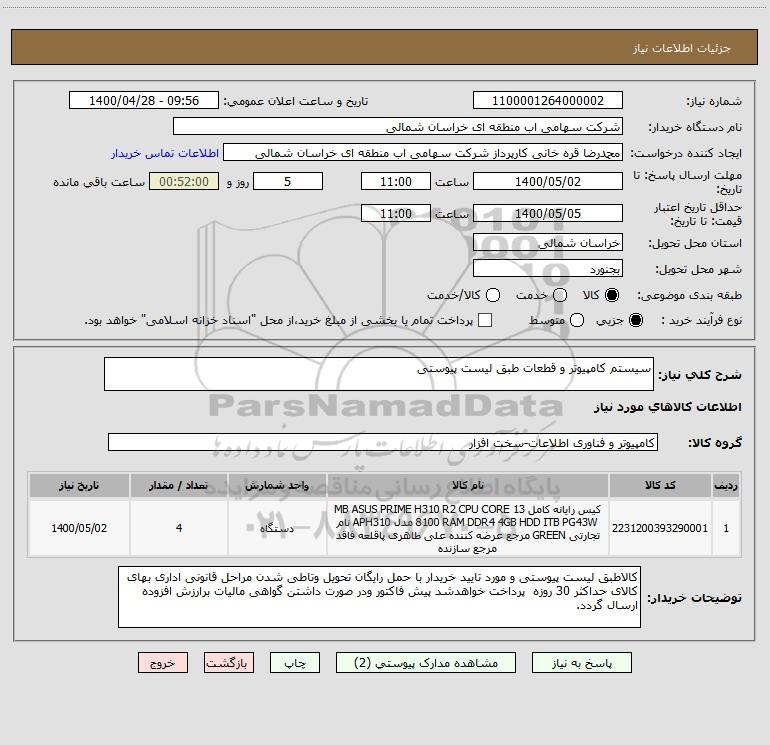This screenshot has height=745, width=770.
Task: Select the خدمت radio button
Action: click(x=560, y=295)
